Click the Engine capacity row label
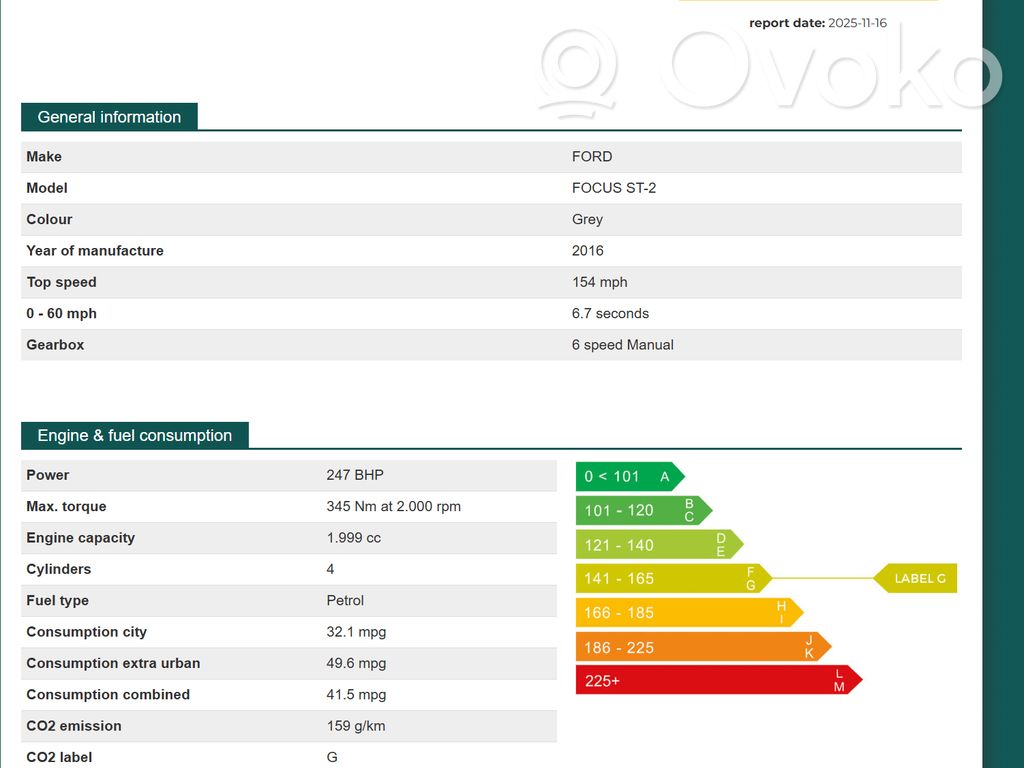 click(x=80, y=537)
